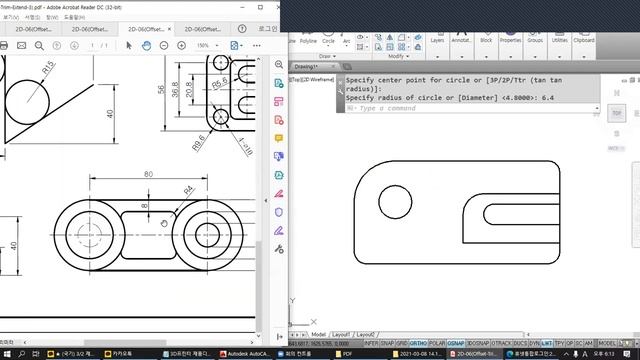Go to next page in Acrobat
This screenshot has width=640, height=360.
coord(74,45)
